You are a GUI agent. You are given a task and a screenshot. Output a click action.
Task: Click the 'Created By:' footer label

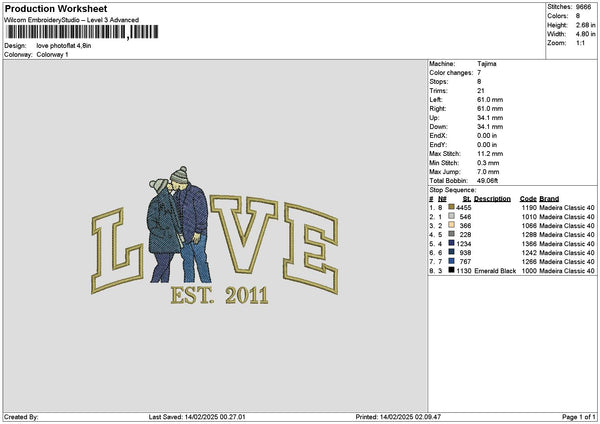pyautogui.click(x=21, y=417)
